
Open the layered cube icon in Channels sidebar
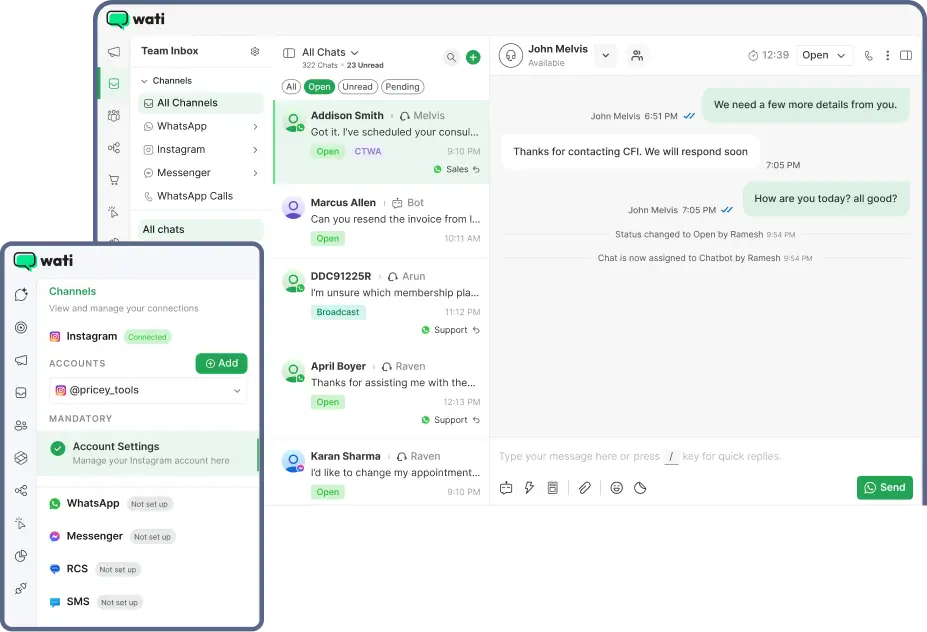(x=21, y=458)
